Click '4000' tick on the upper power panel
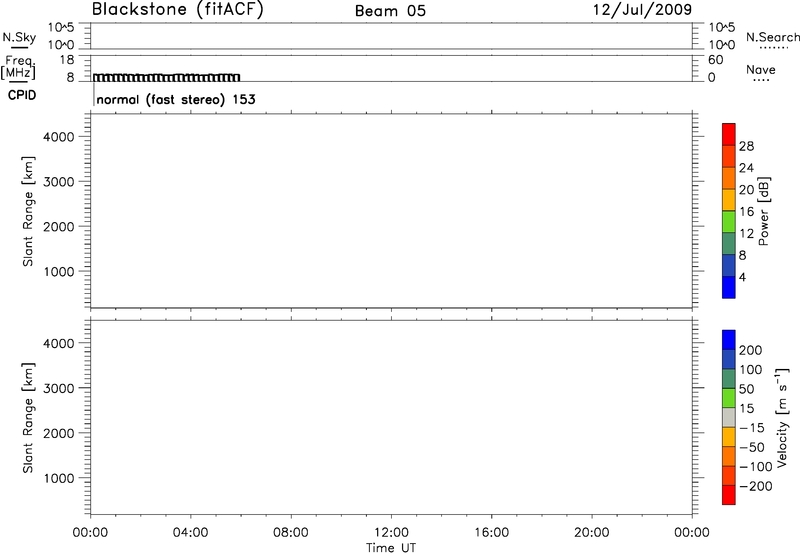 click(x=59, y=137)
